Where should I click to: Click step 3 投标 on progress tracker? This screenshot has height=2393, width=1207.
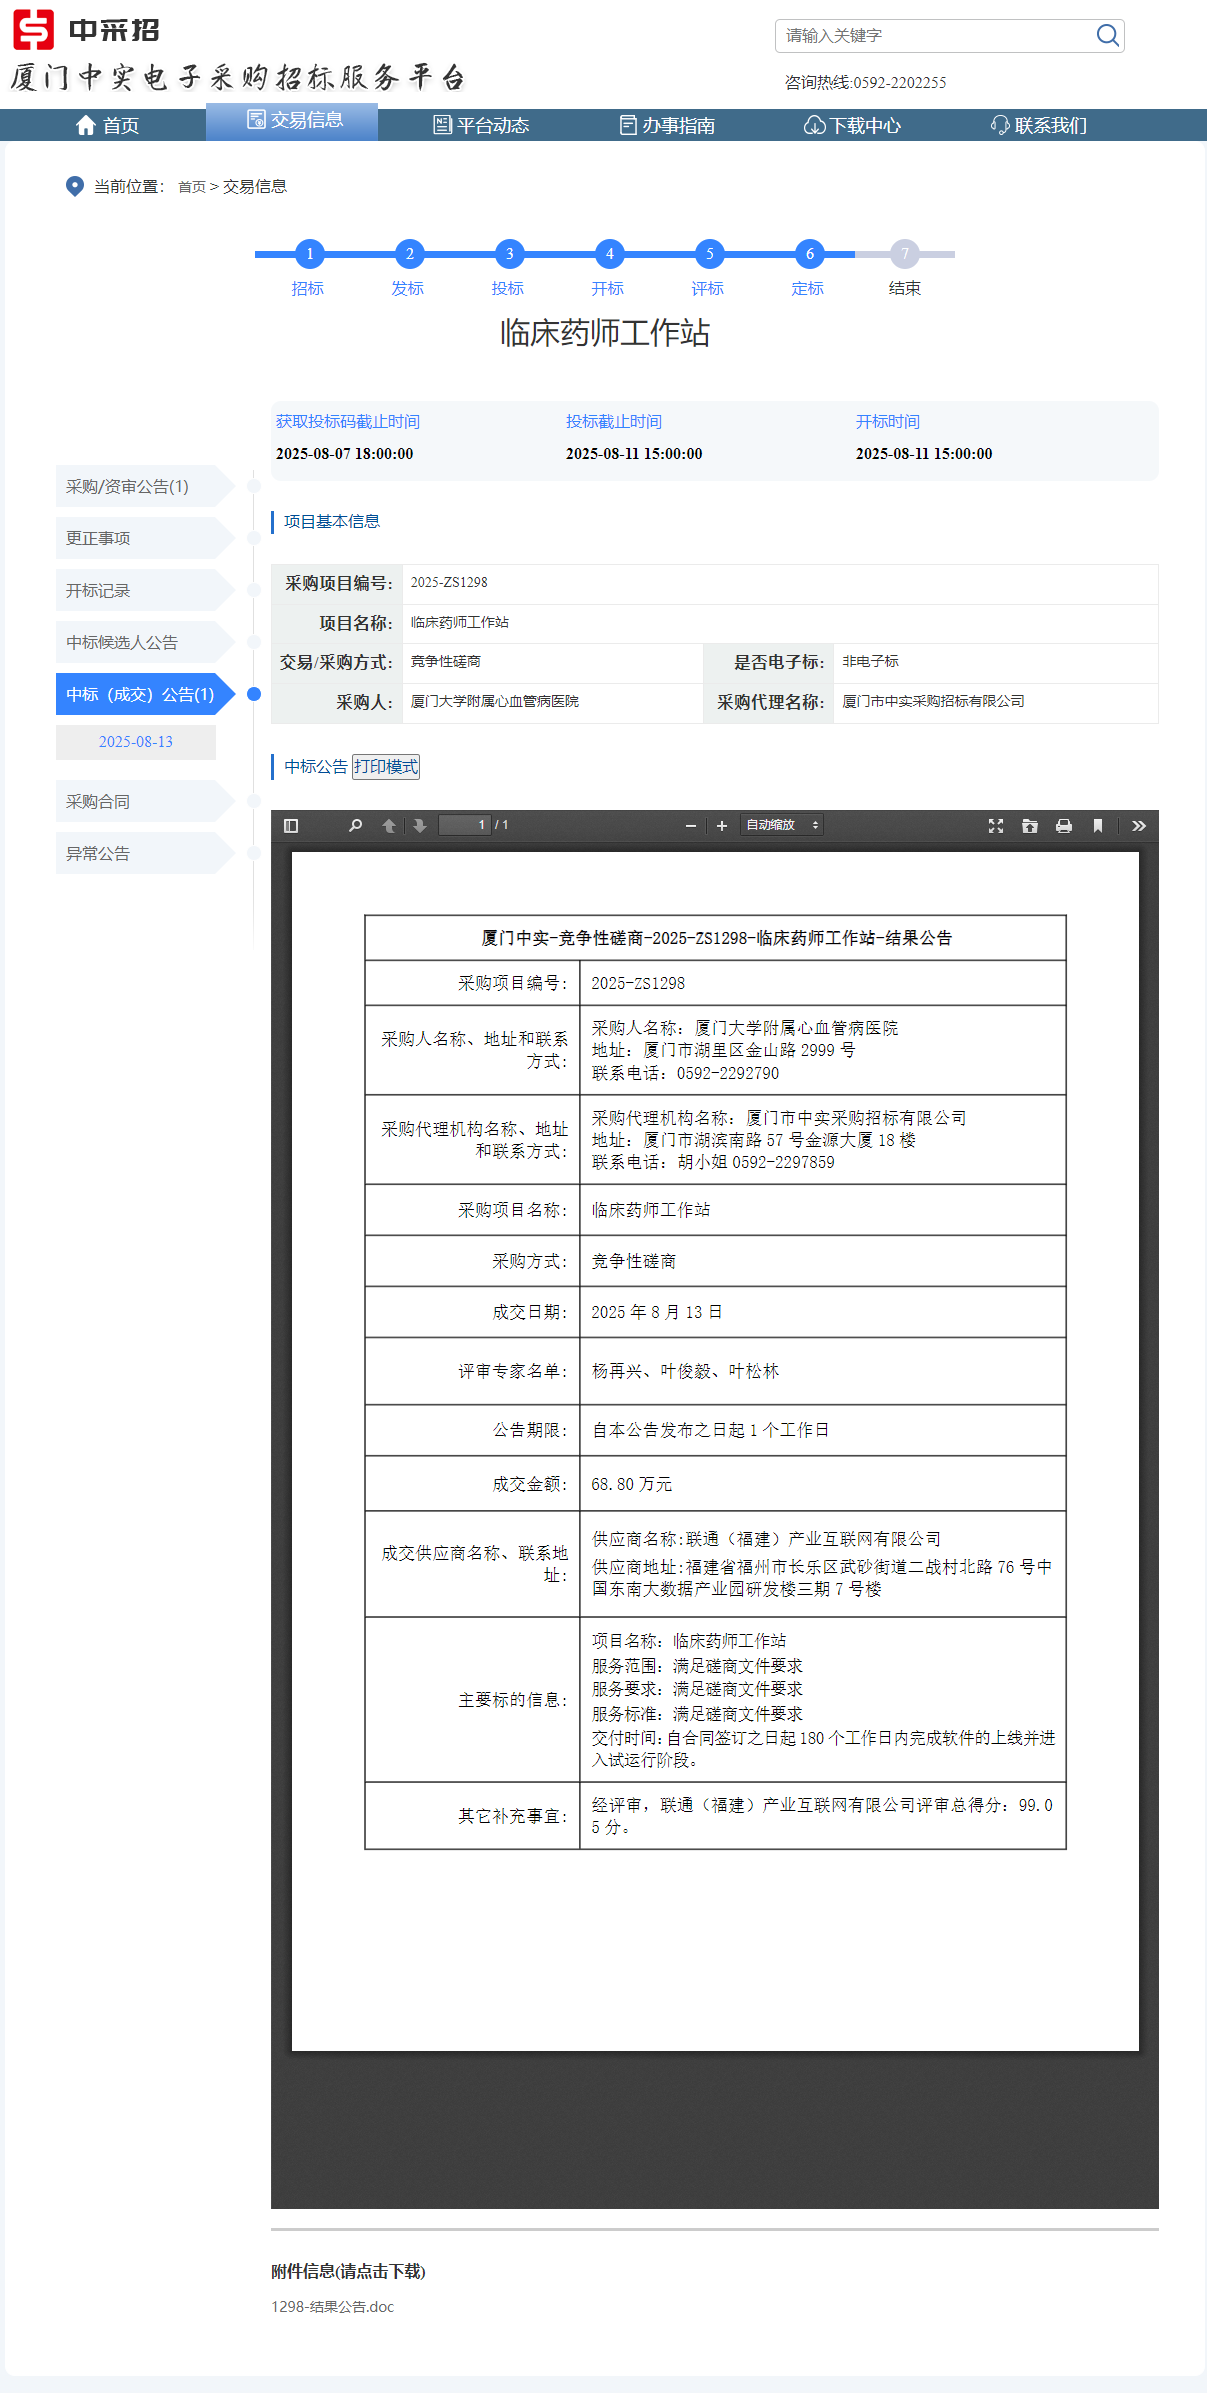coord(509,255)
